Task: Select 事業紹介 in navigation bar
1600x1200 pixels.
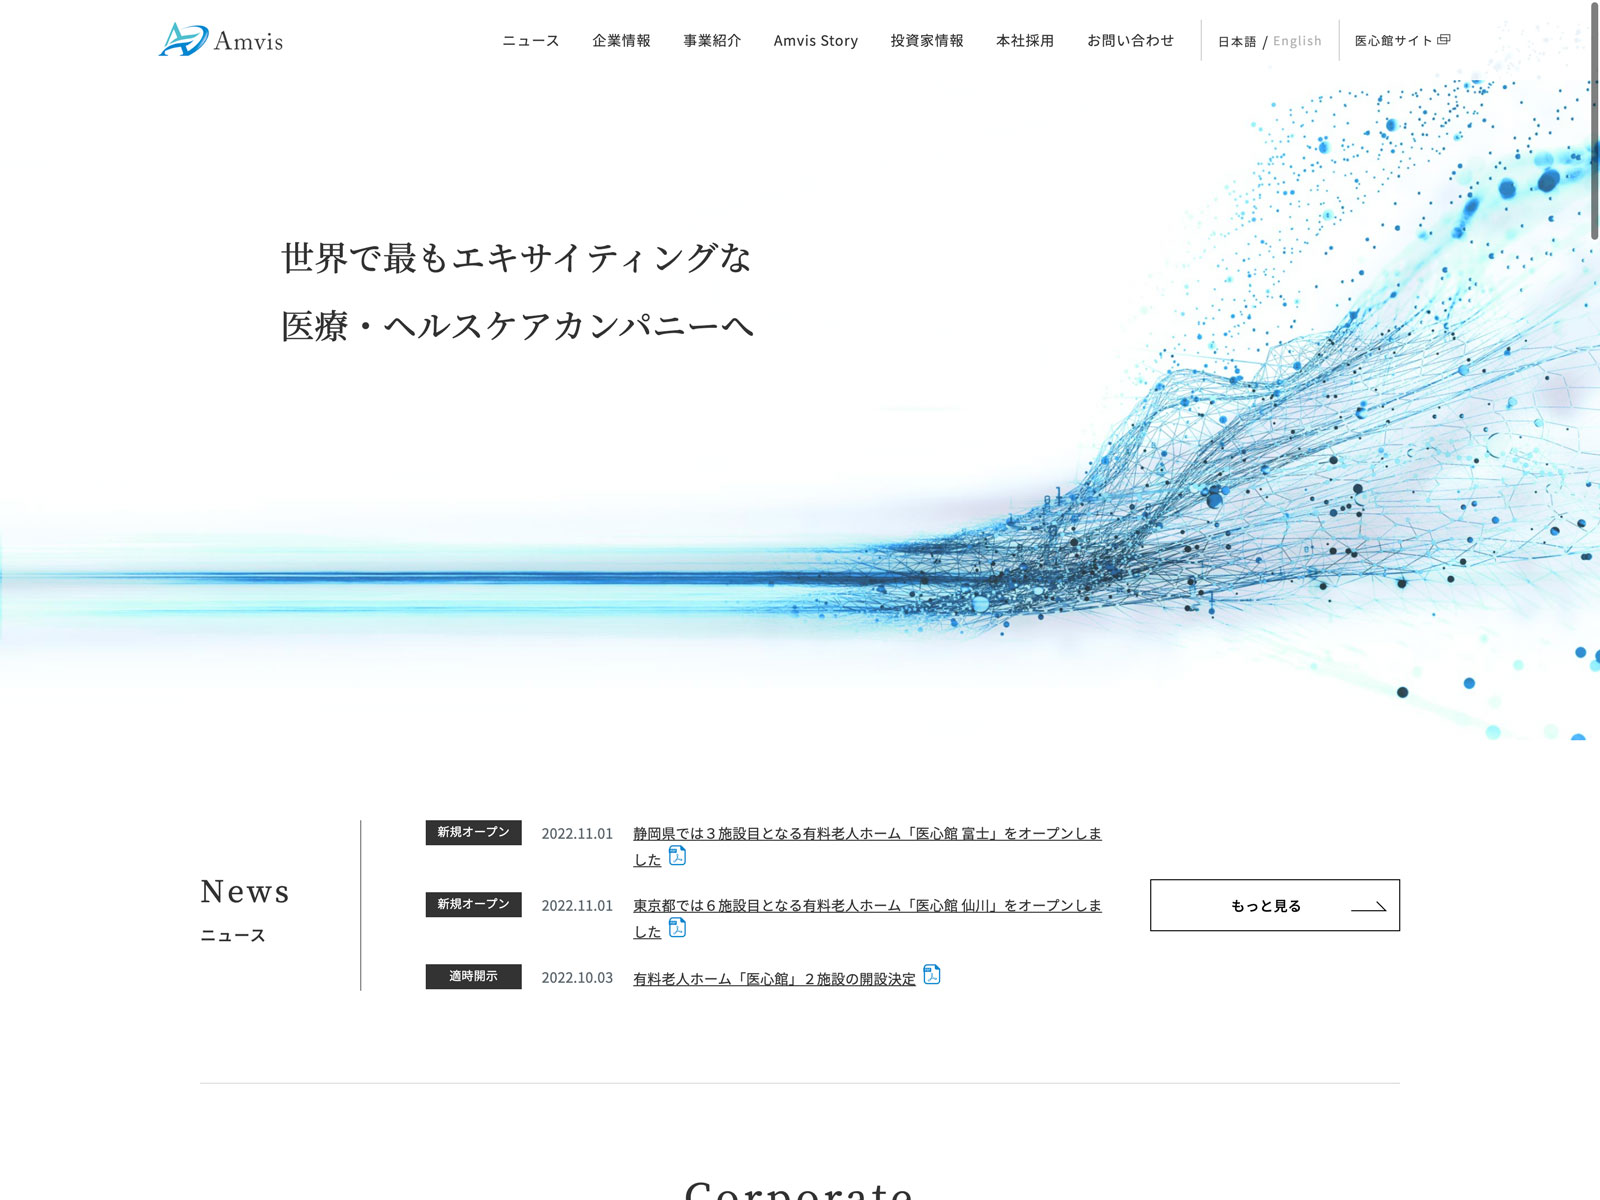Action: pos(712,41)
